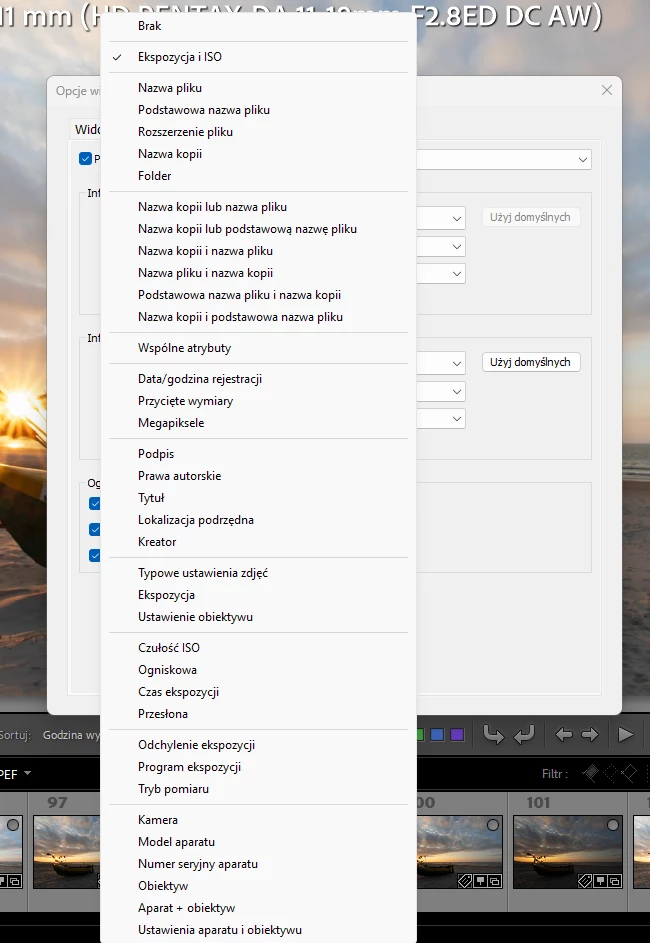
Task: Toggle the checkbox beside the Widok tab content
Action: pos(85,159)
